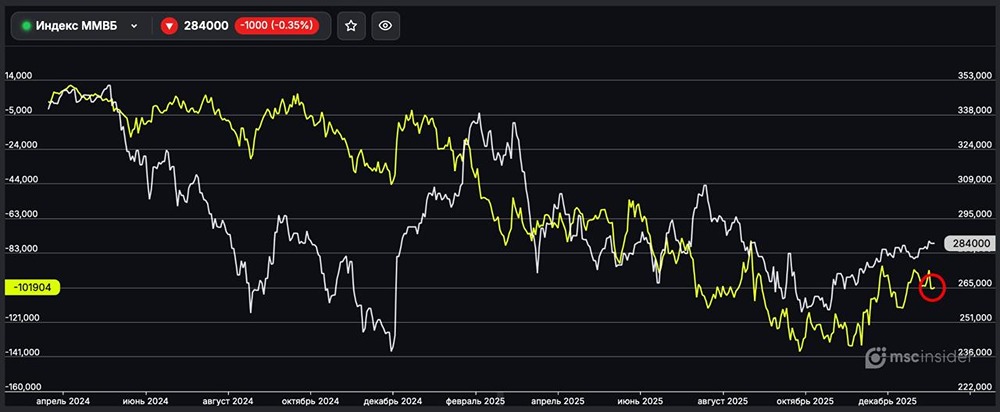Click the октябрь 2025 date label
Screen dimensions: 1000x412
click(x=805, y=401)
